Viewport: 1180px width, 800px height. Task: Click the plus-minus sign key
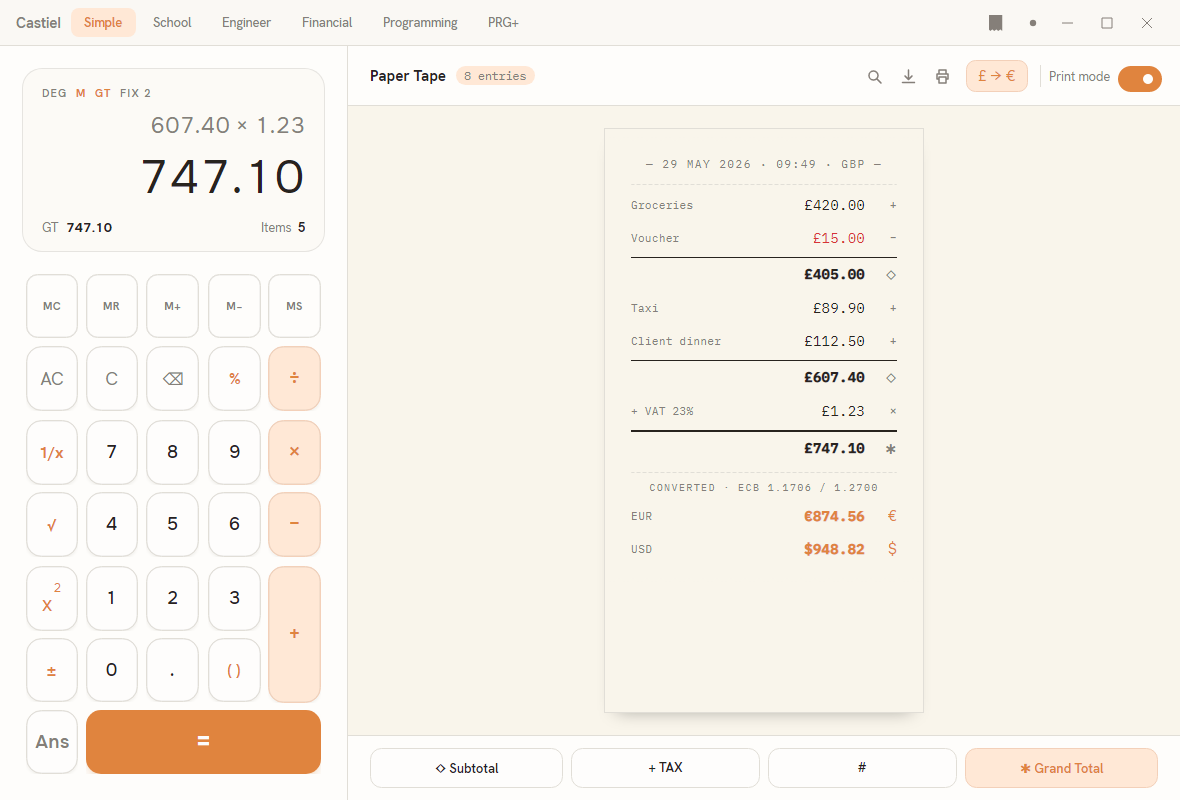(52, 671)
